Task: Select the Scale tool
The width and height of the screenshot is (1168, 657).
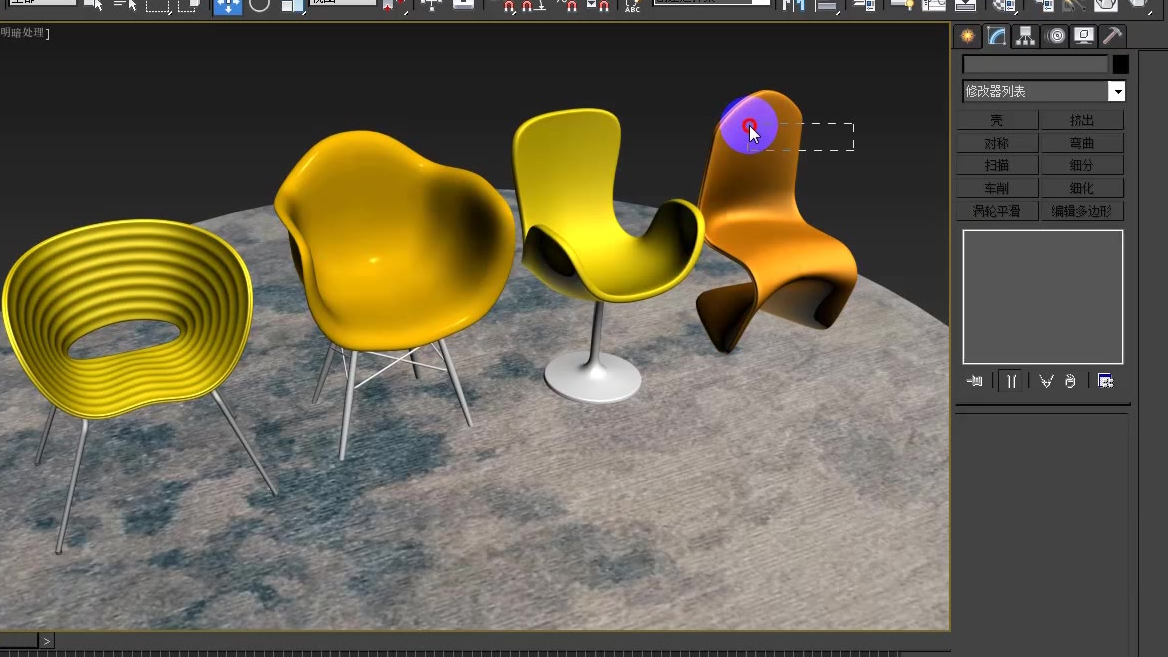Action: coord(290,8)
